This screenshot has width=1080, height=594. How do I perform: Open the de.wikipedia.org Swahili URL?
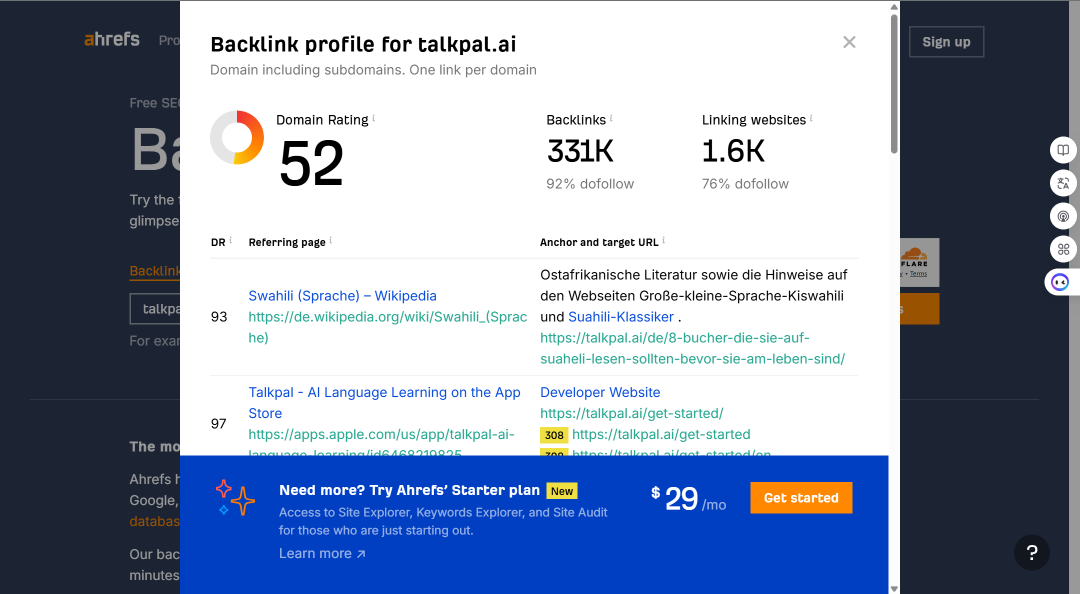[x=388, y=327]
